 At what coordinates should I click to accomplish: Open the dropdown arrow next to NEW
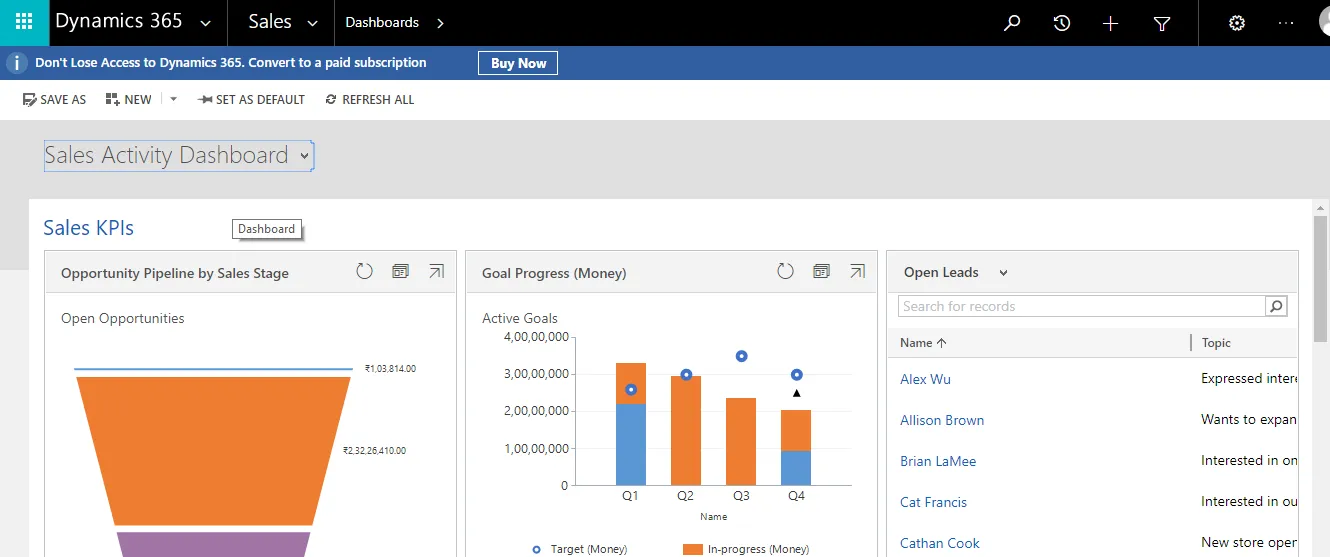[x=173, y=99]
